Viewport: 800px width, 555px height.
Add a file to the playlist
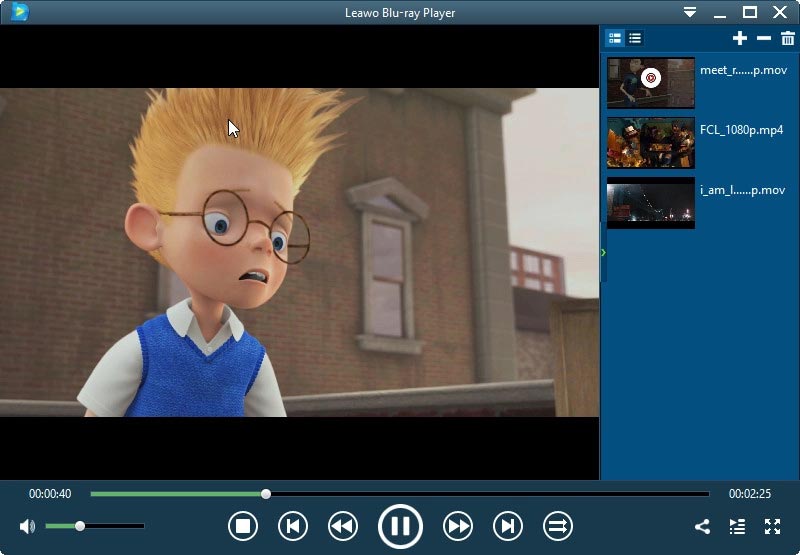pyautogui.click(x=739, y=38)
